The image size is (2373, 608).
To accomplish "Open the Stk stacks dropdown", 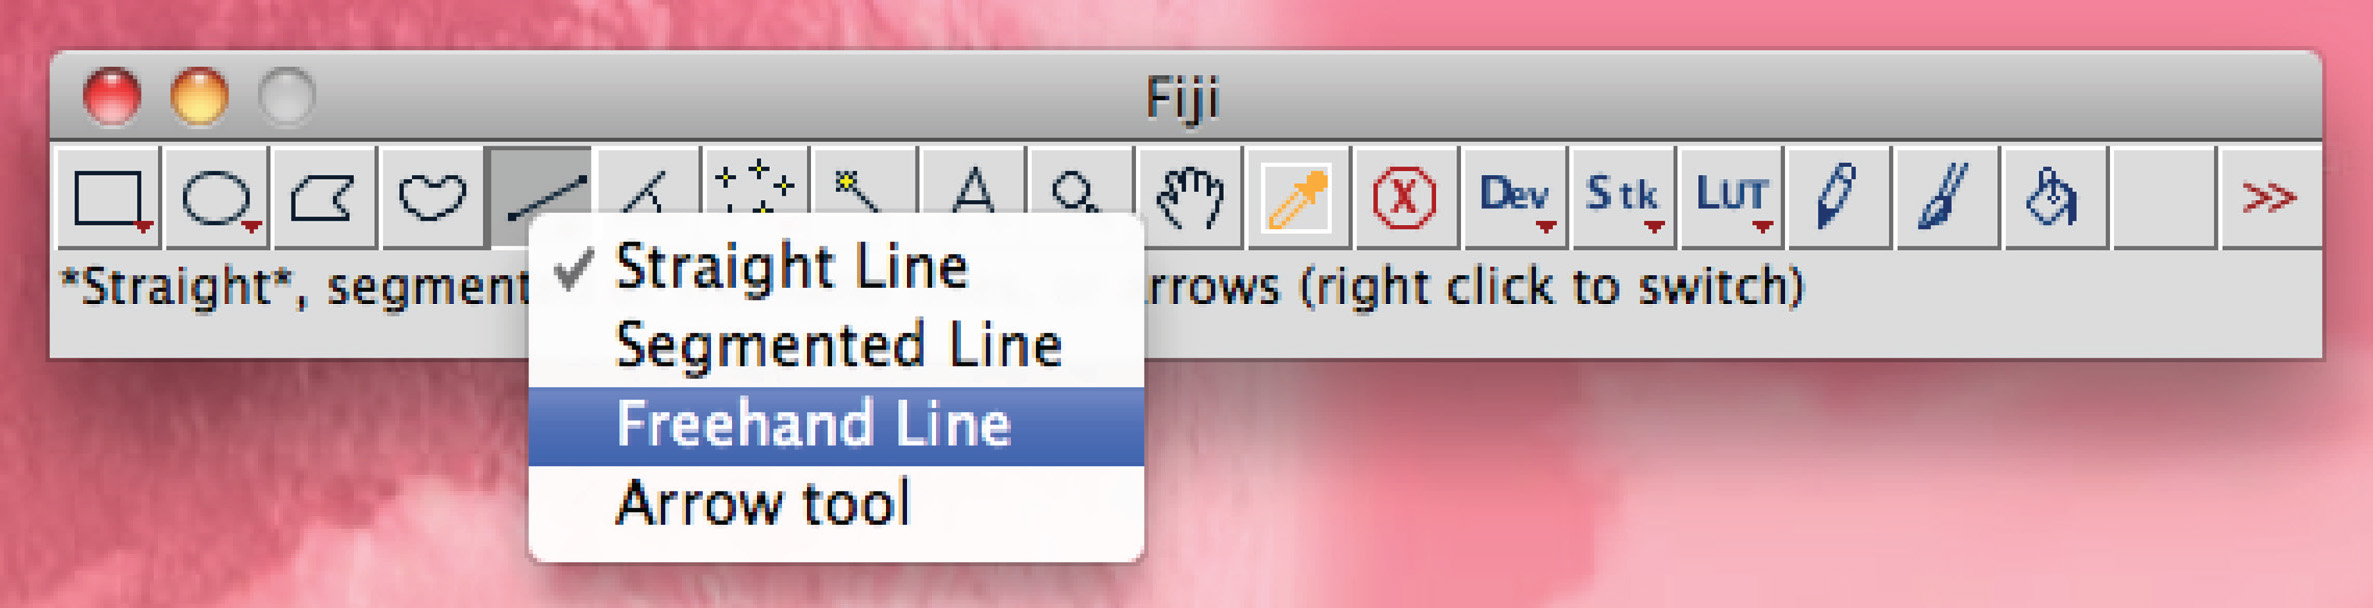I will pyautogui.click(x=1622, y=196).
